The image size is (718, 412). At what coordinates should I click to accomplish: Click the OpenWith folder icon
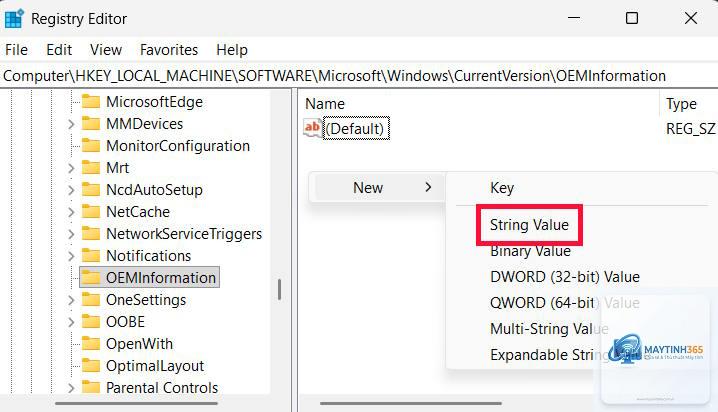(x=91, y=344)
